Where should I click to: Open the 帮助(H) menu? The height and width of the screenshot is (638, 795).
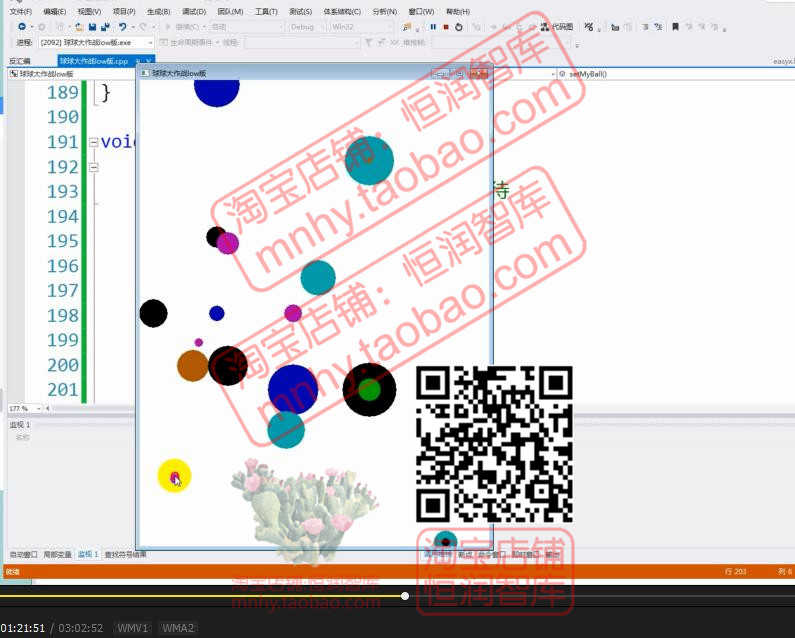(x=458, y=11)
